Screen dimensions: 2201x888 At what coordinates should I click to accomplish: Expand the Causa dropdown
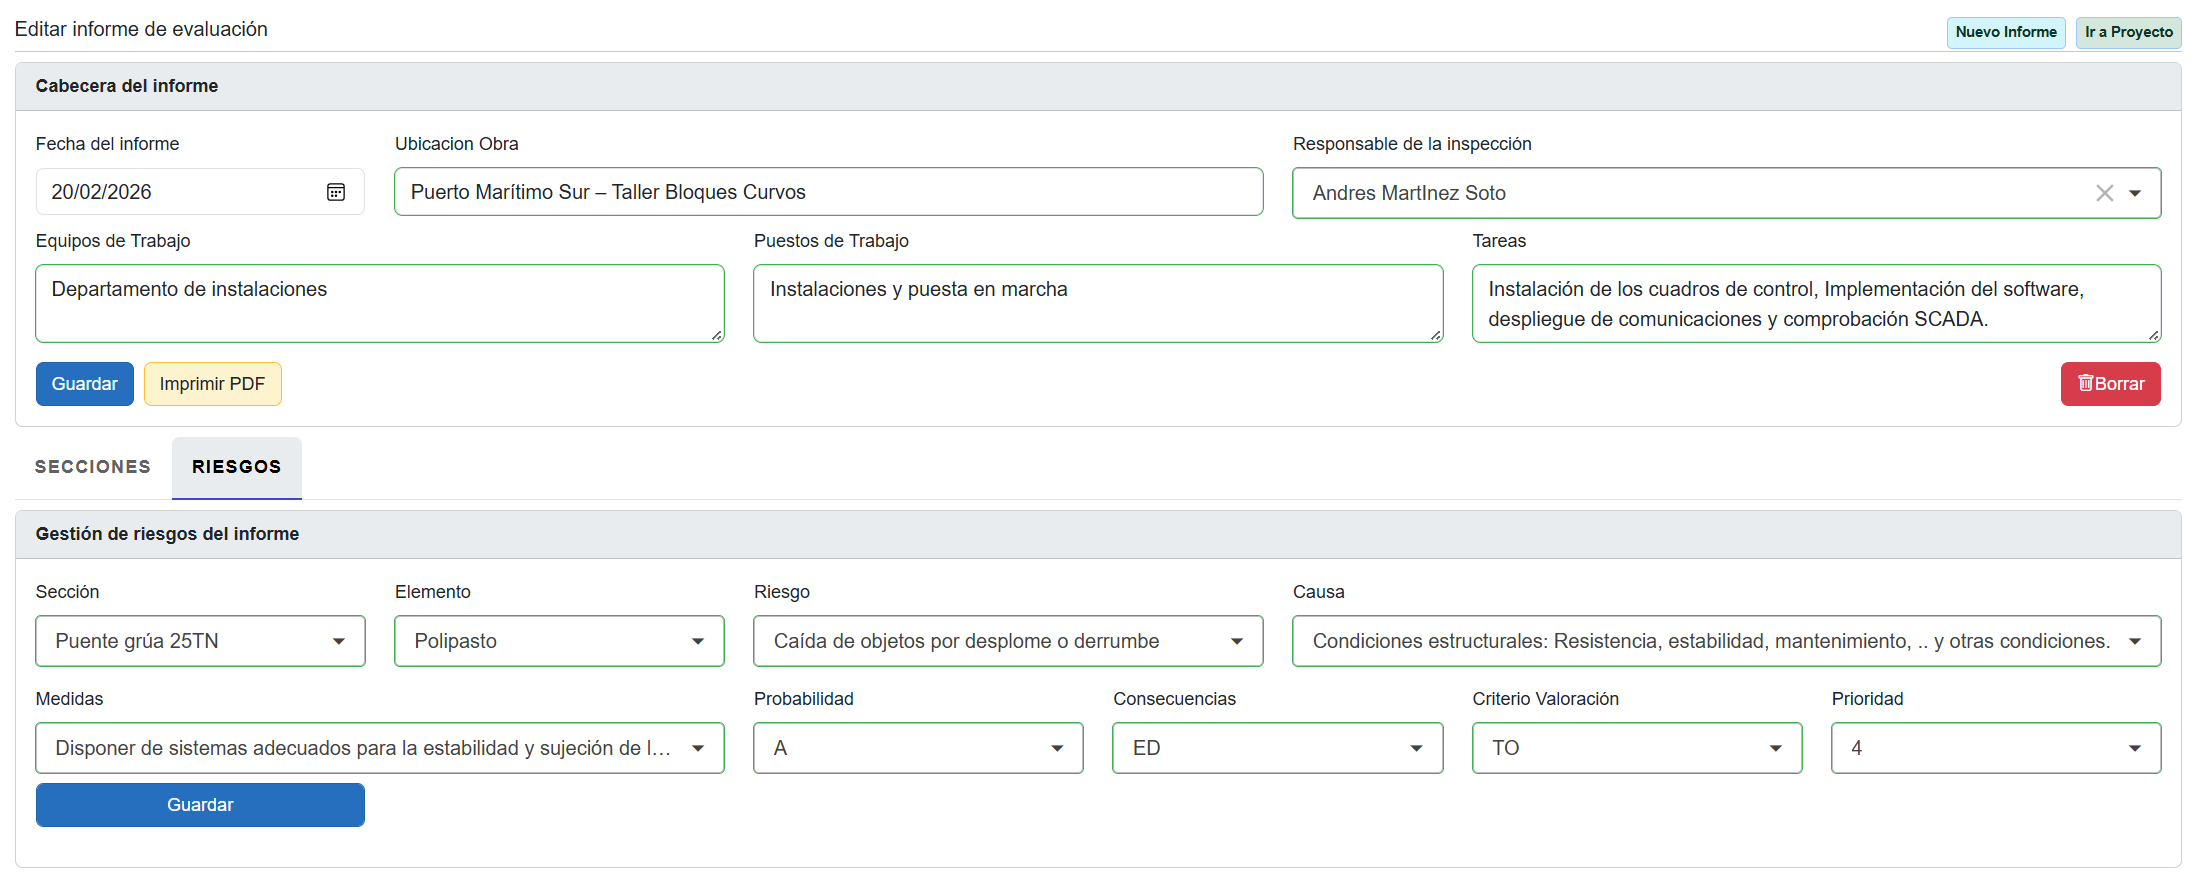(1726, 641)
